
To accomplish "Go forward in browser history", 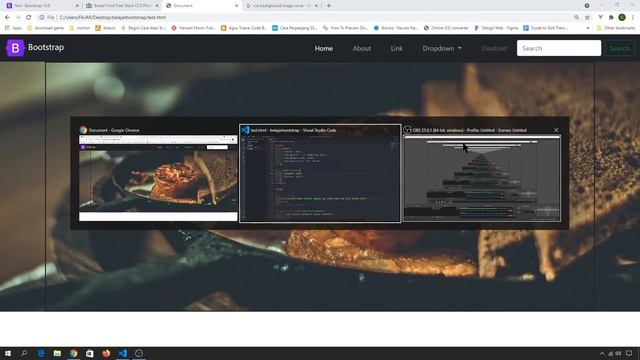I will (x=18, y=17).
